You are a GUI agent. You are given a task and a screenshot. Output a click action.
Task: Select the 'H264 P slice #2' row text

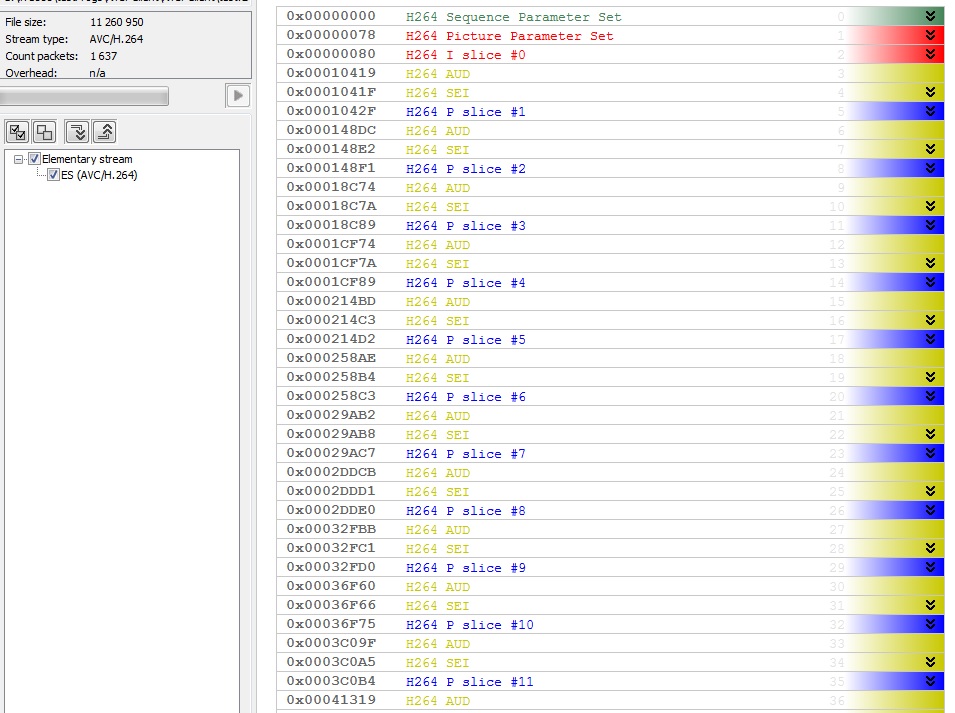tap(465, 169)
